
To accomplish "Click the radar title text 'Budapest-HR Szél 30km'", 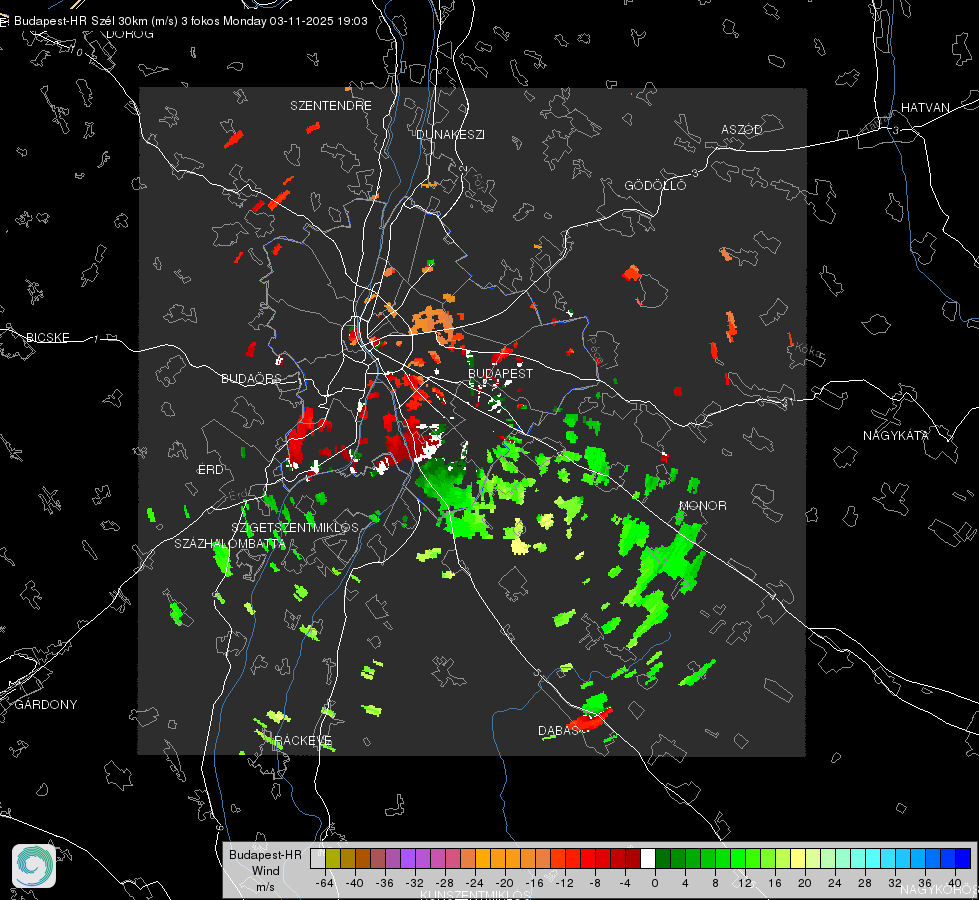I will 80,21.
